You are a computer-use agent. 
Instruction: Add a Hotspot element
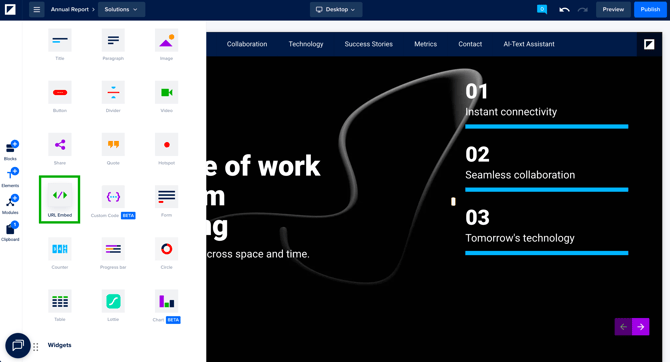[167, 145]
